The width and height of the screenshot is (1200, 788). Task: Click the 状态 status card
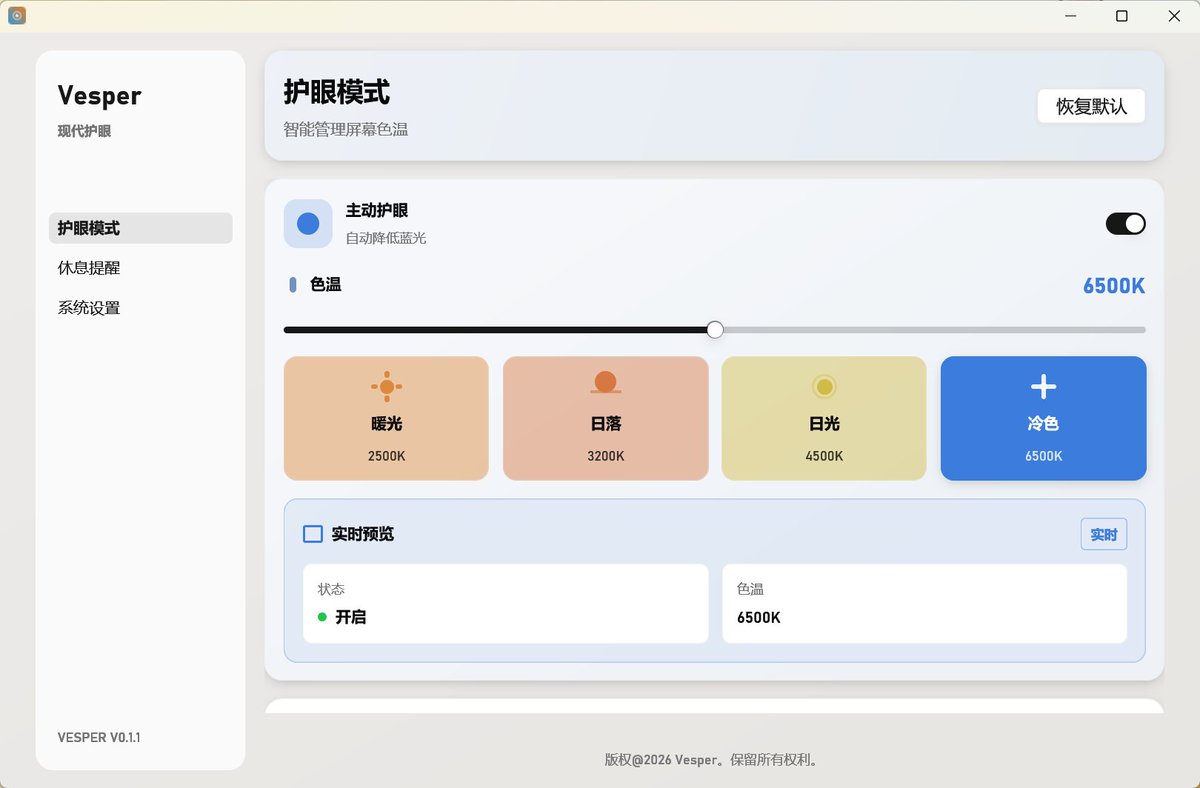(505, 603)
